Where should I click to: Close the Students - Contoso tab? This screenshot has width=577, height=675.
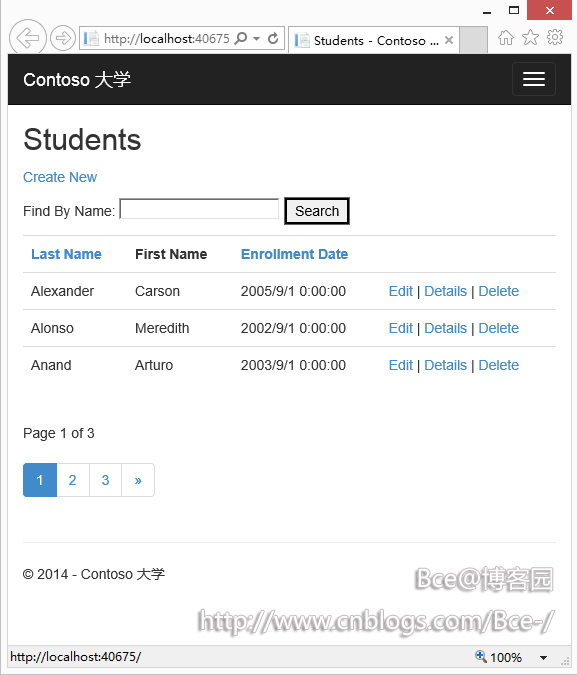click(449, 40)
